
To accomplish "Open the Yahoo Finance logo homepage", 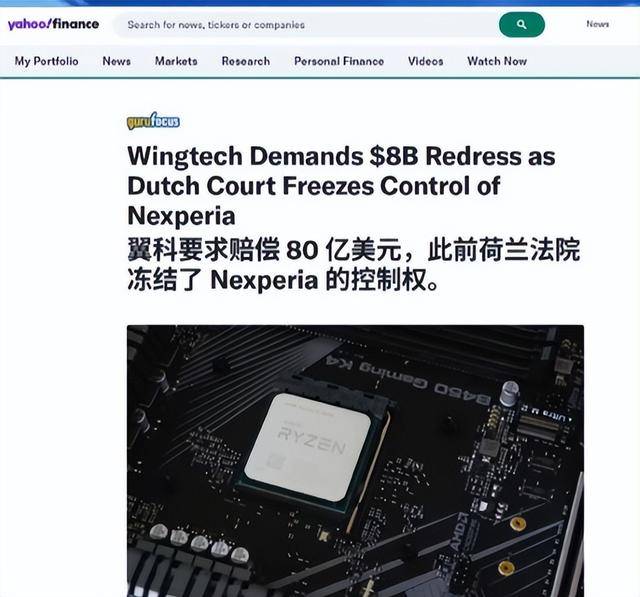I will (53, 24).
